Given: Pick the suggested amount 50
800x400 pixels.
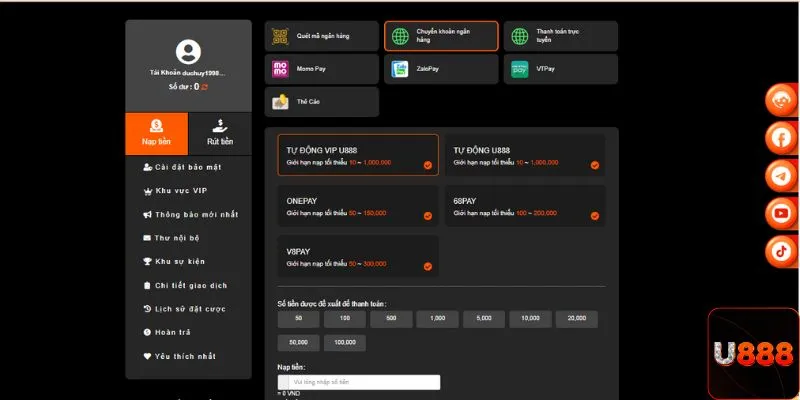Looking at the screenshot, I should coord(298,319).
